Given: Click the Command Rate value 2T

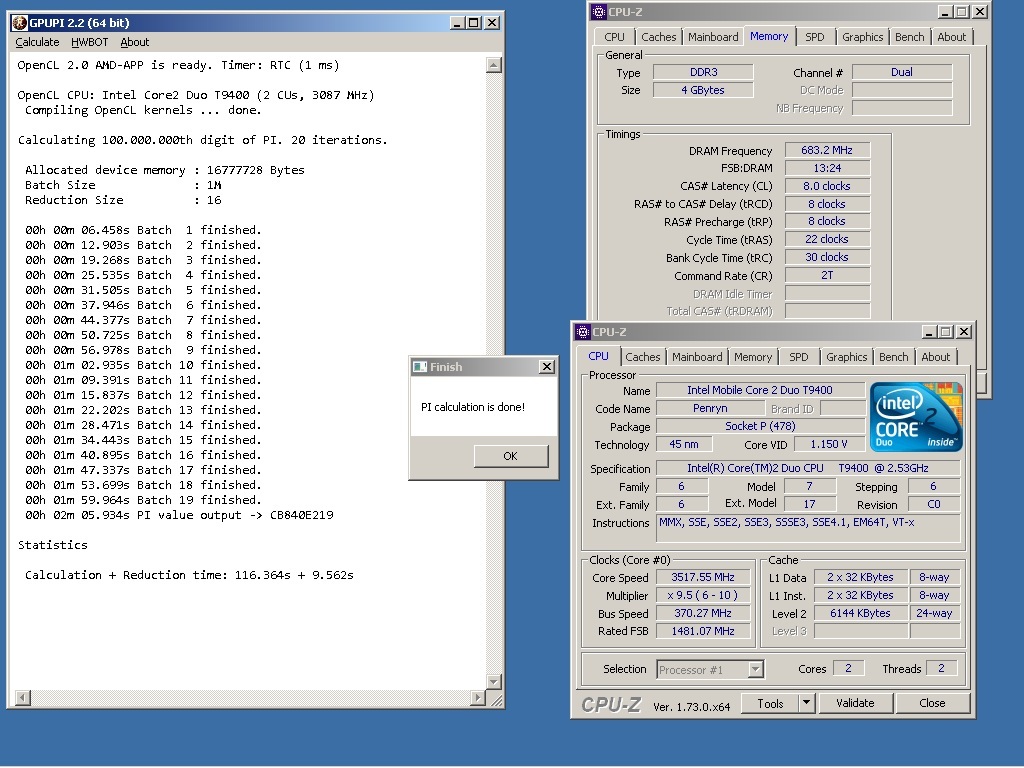Looking at the screenshot, I should 827,275.
